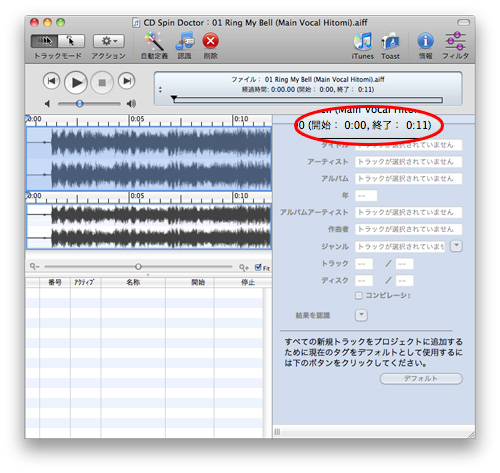500x473 pixels.
Task: Click the アーティスト input field
Action: pos(409,162)
